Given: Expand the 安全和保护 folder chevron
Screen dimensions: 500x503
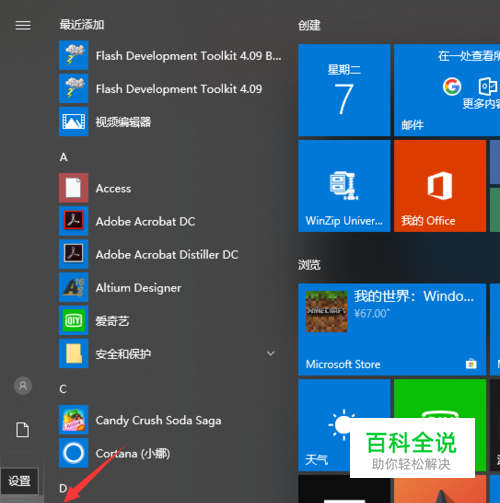Looking at the screenshot, I should point(271,353).
